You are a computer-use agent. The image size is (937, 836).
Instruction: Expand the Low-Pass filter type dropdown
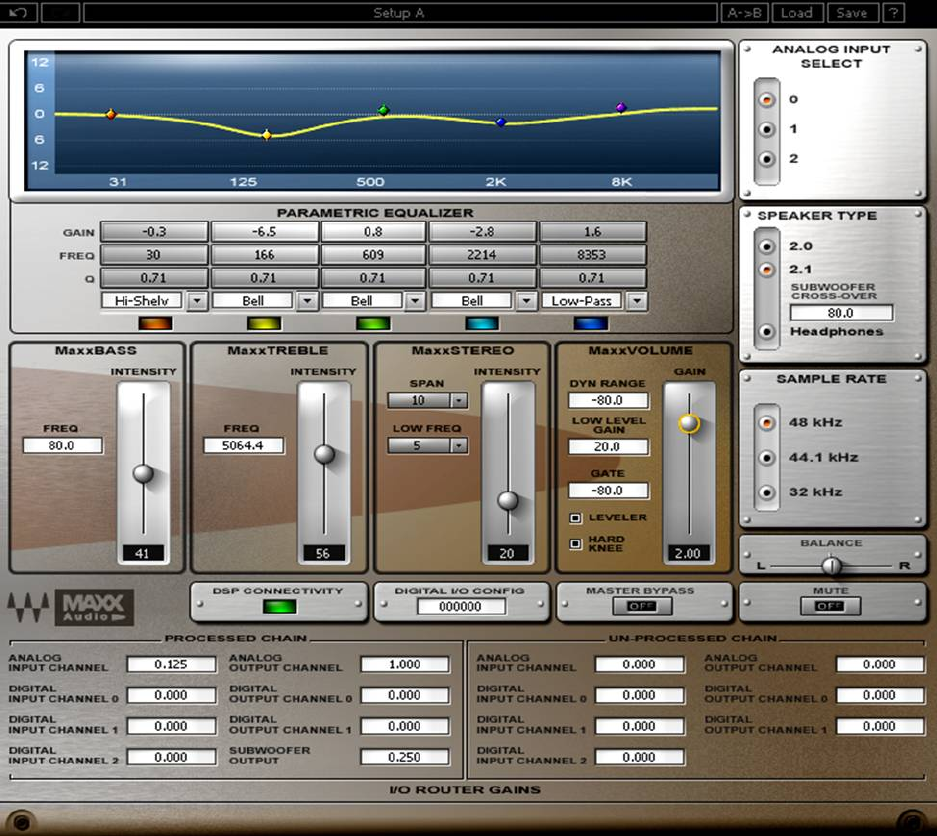click(x=637, y=300)
